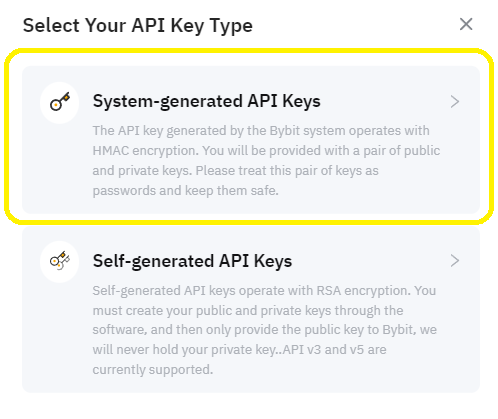Click the white circle behind the multi-key icon
The width and height of the screenshot is (498, 419).
tap(59, 262)
